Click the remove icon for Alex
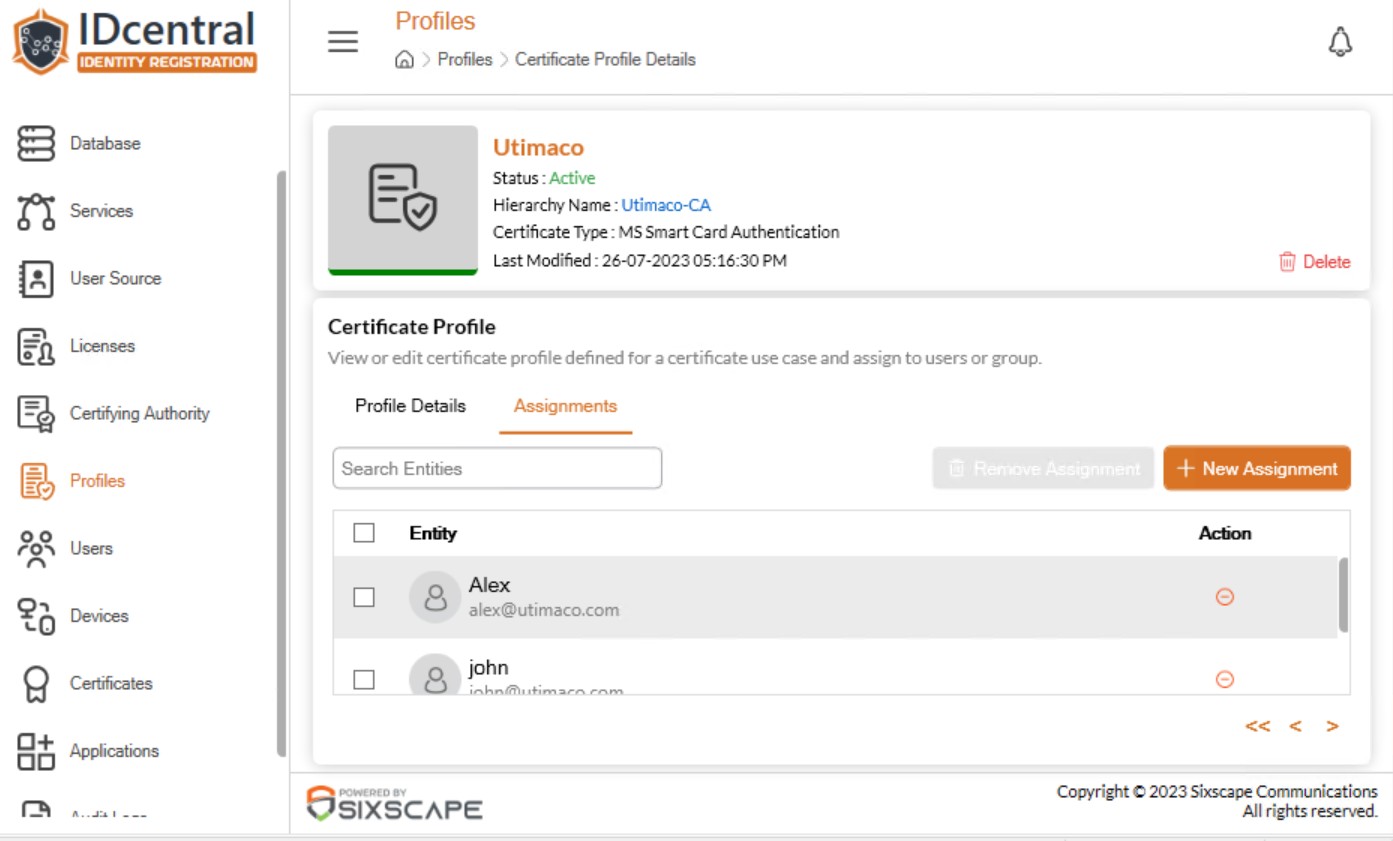The height and width of the screenshot is (841, 1393). [x=1224, y=597]
